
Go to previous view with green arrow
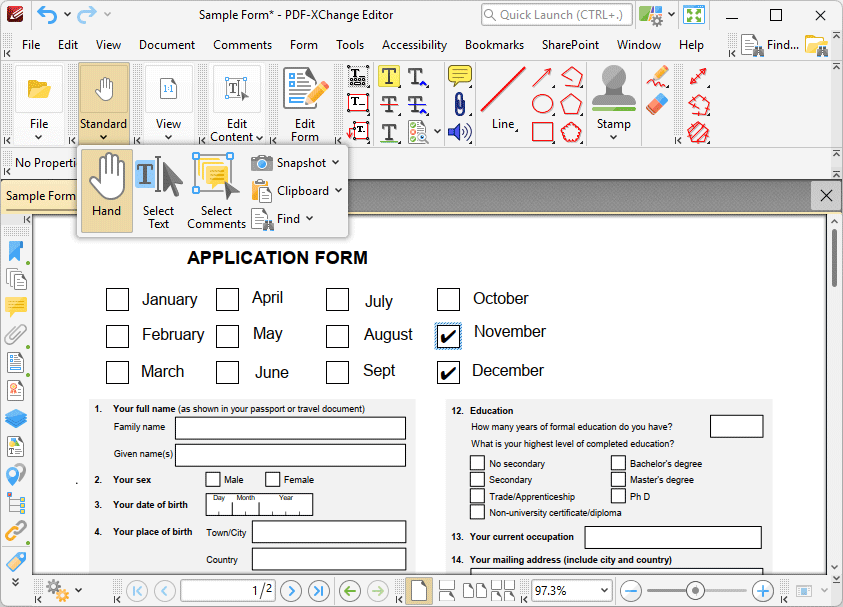(350, 591)
